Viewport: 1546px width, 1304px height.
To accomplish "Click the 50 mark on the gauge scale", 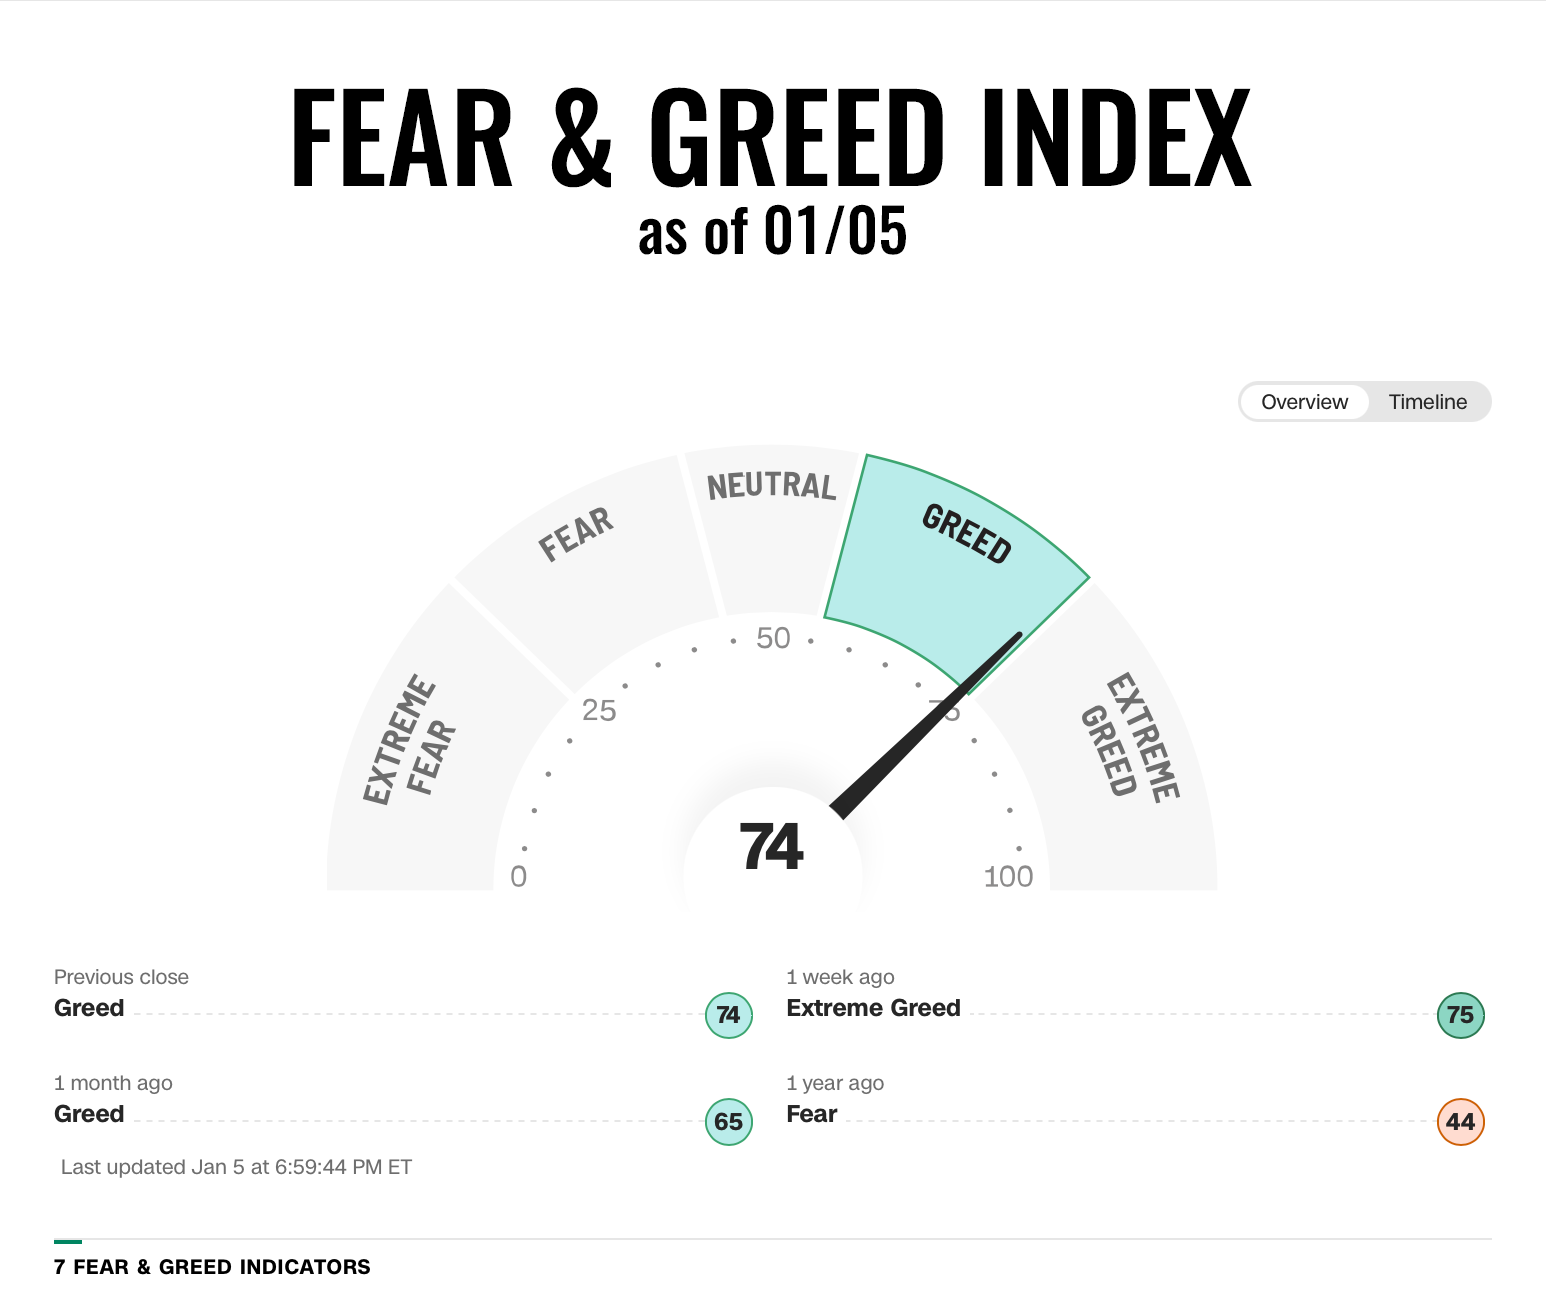I will pos(773,638).
